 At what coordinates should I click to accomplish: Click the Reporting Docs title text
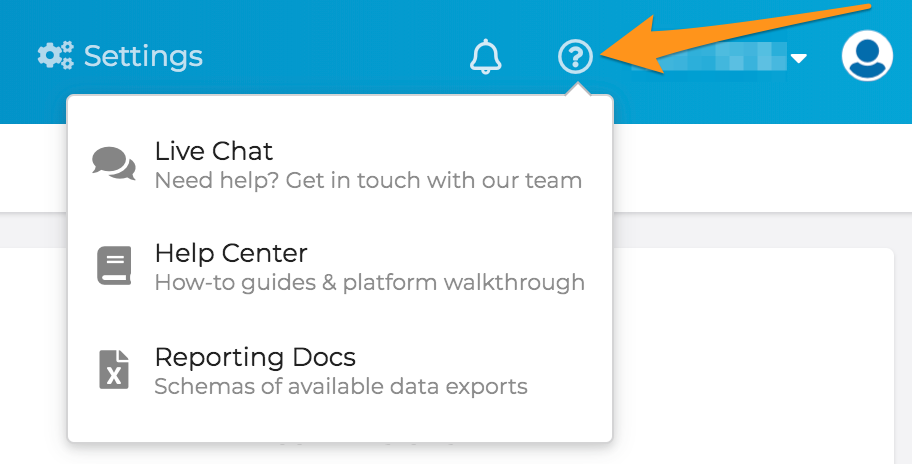click(255, 358)
